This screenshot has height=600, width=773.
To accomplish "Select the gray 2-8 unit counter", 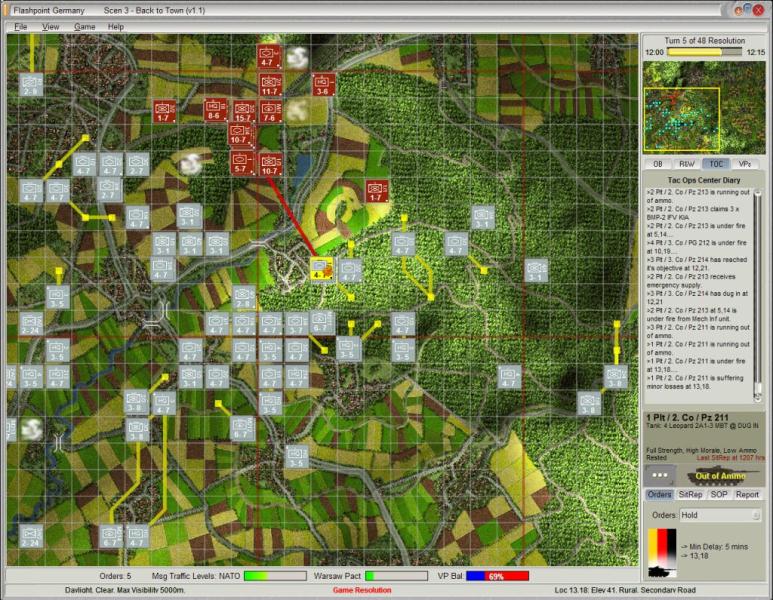I will tap(31, 84).
